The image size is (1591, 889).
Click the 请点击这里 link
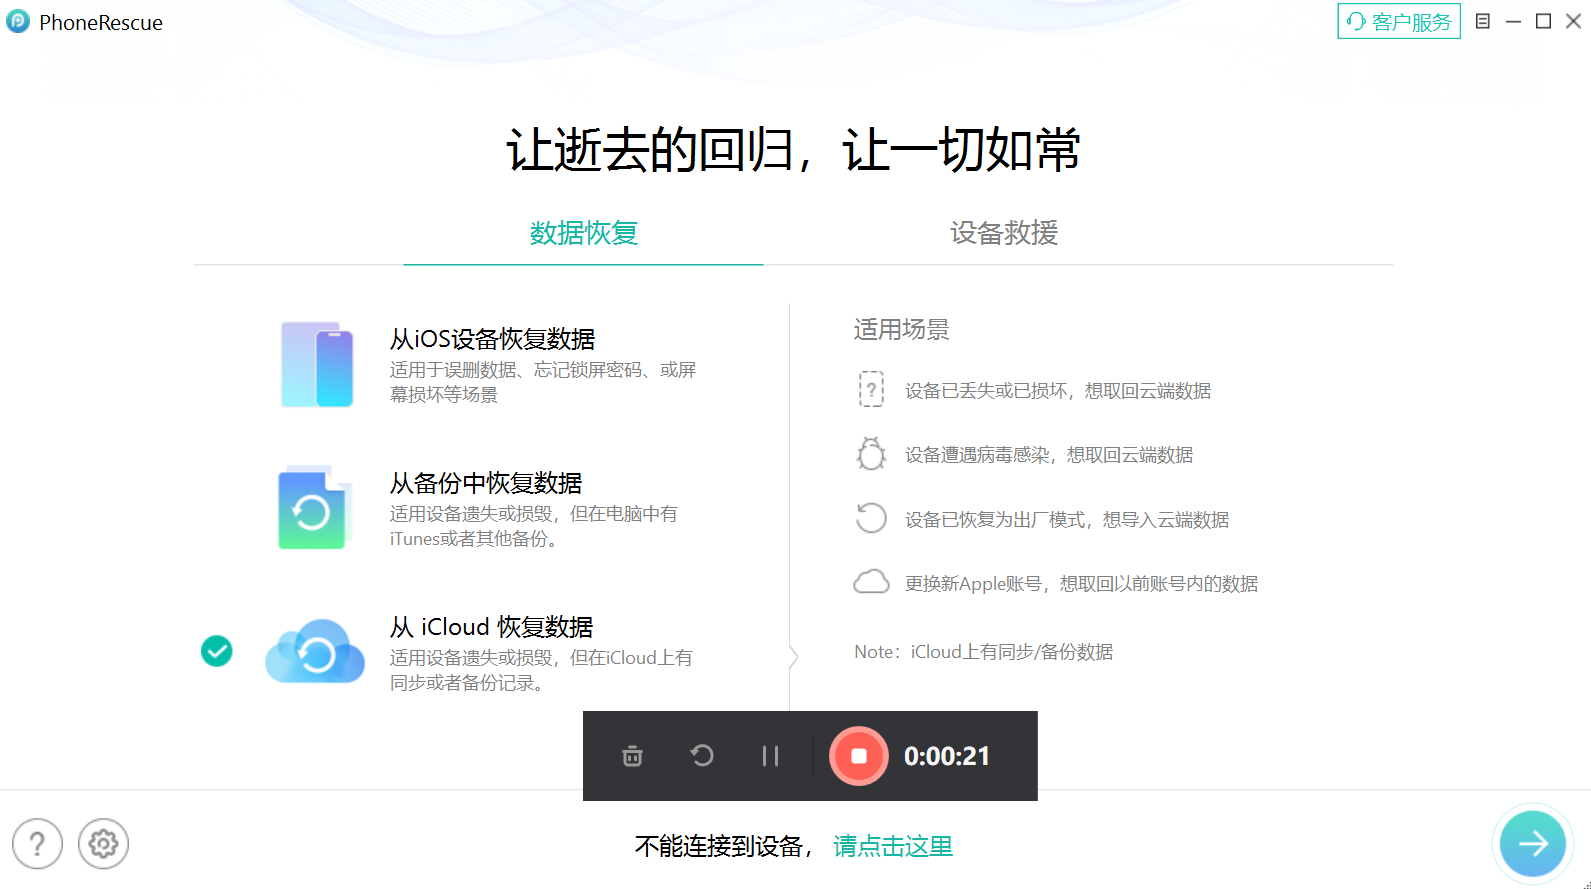(x=893, y=847)
